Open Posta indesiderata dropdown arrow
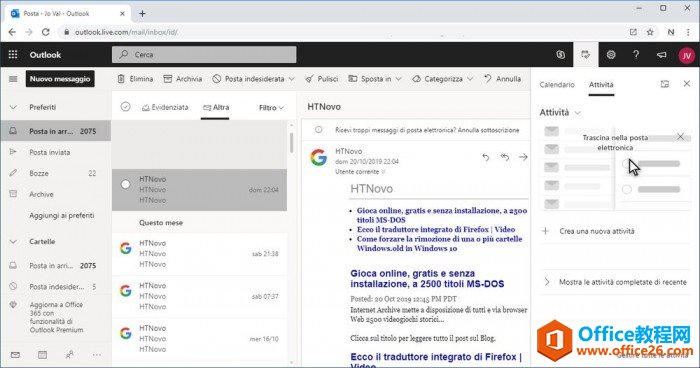The height and width of the screenshot is (368, 700). click(292, 79)
